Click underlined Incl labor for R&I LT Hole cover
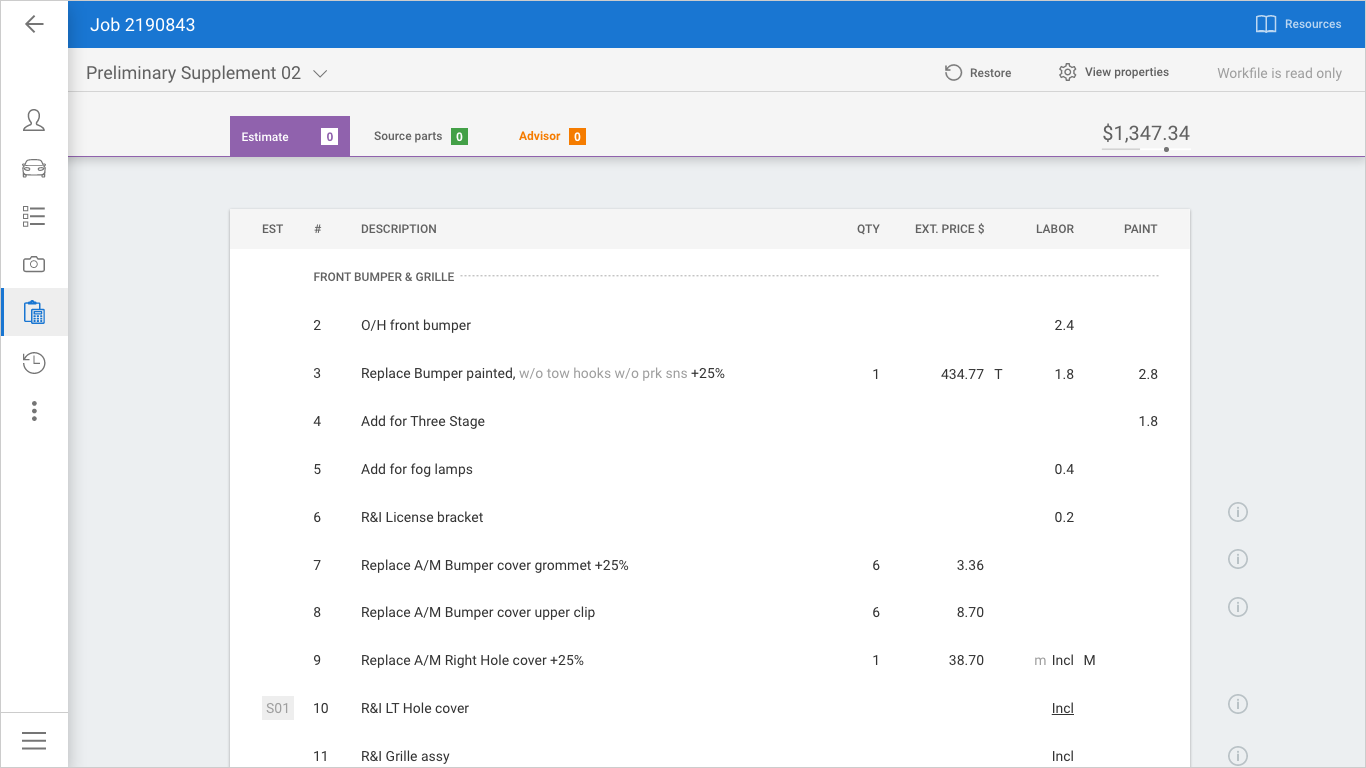The image size is (1366, 768). [1062, 708]
